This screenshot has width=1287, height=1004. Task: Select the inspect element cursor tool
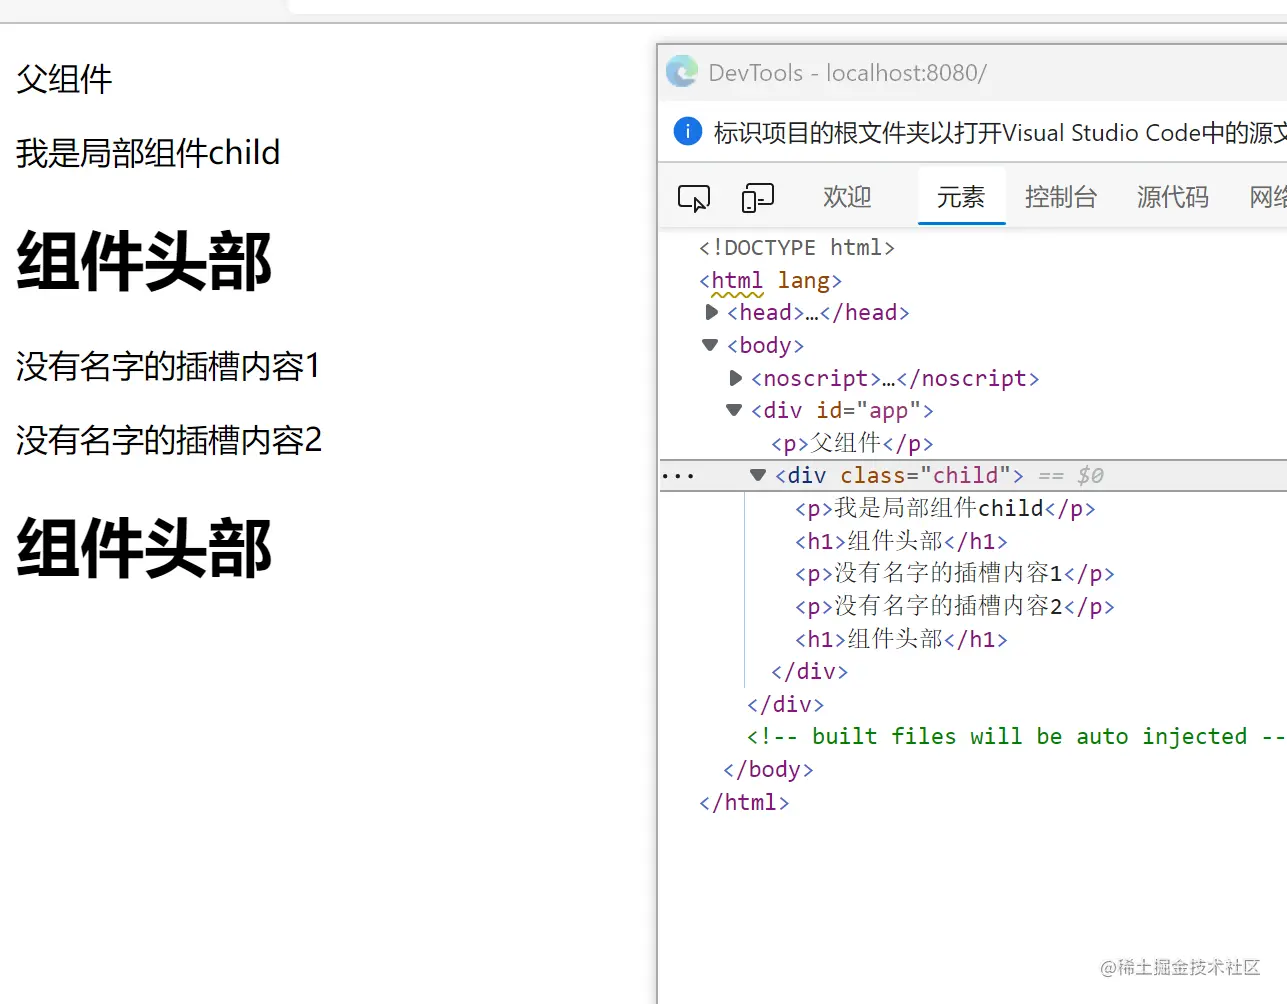pyautogui.click(x=694, y=198)
